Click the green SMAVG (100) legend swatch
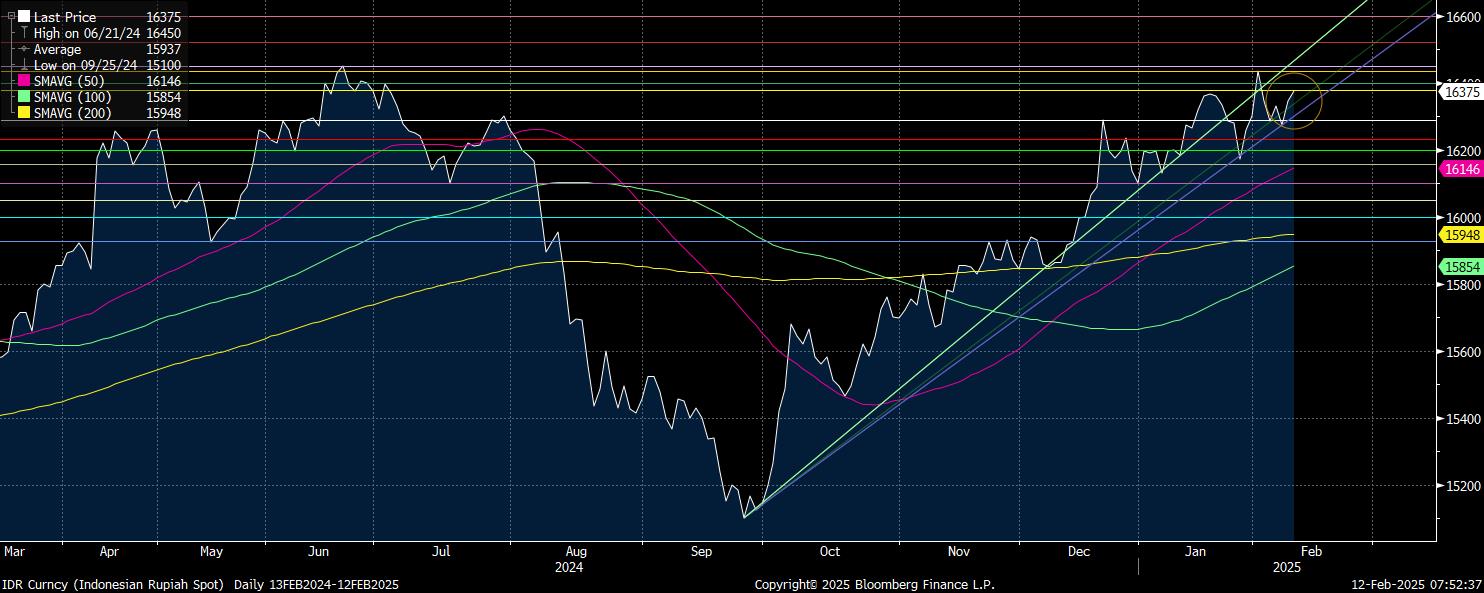This screenshot has height=593, width=1484. pos(24,97)
